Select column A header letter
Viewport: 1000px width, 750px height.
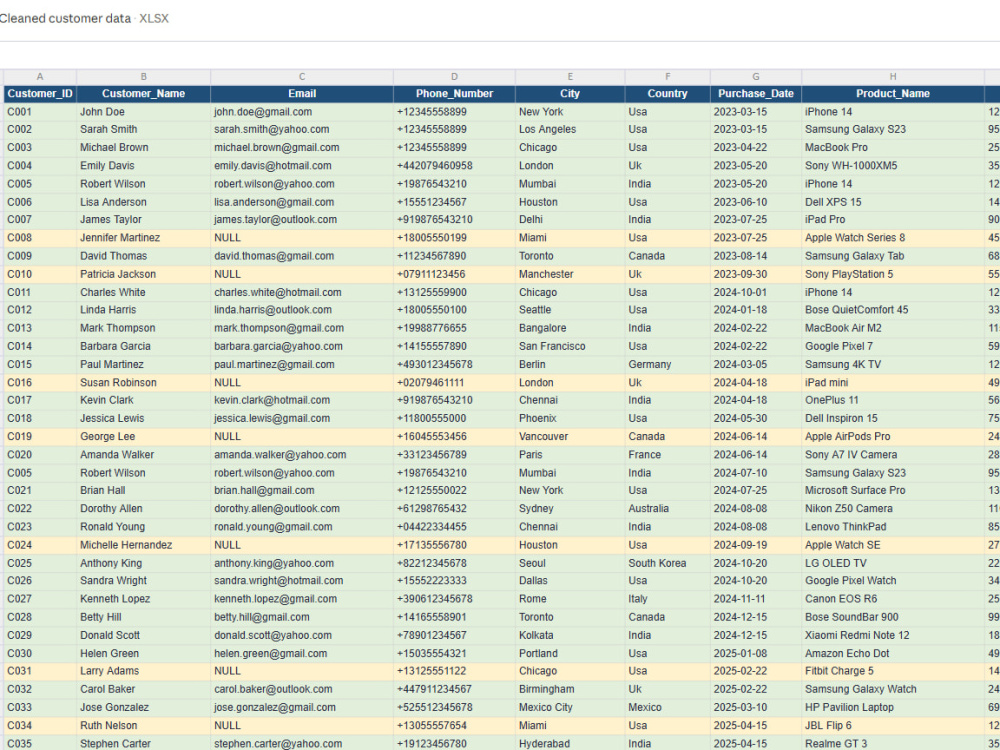click(40, 77)
